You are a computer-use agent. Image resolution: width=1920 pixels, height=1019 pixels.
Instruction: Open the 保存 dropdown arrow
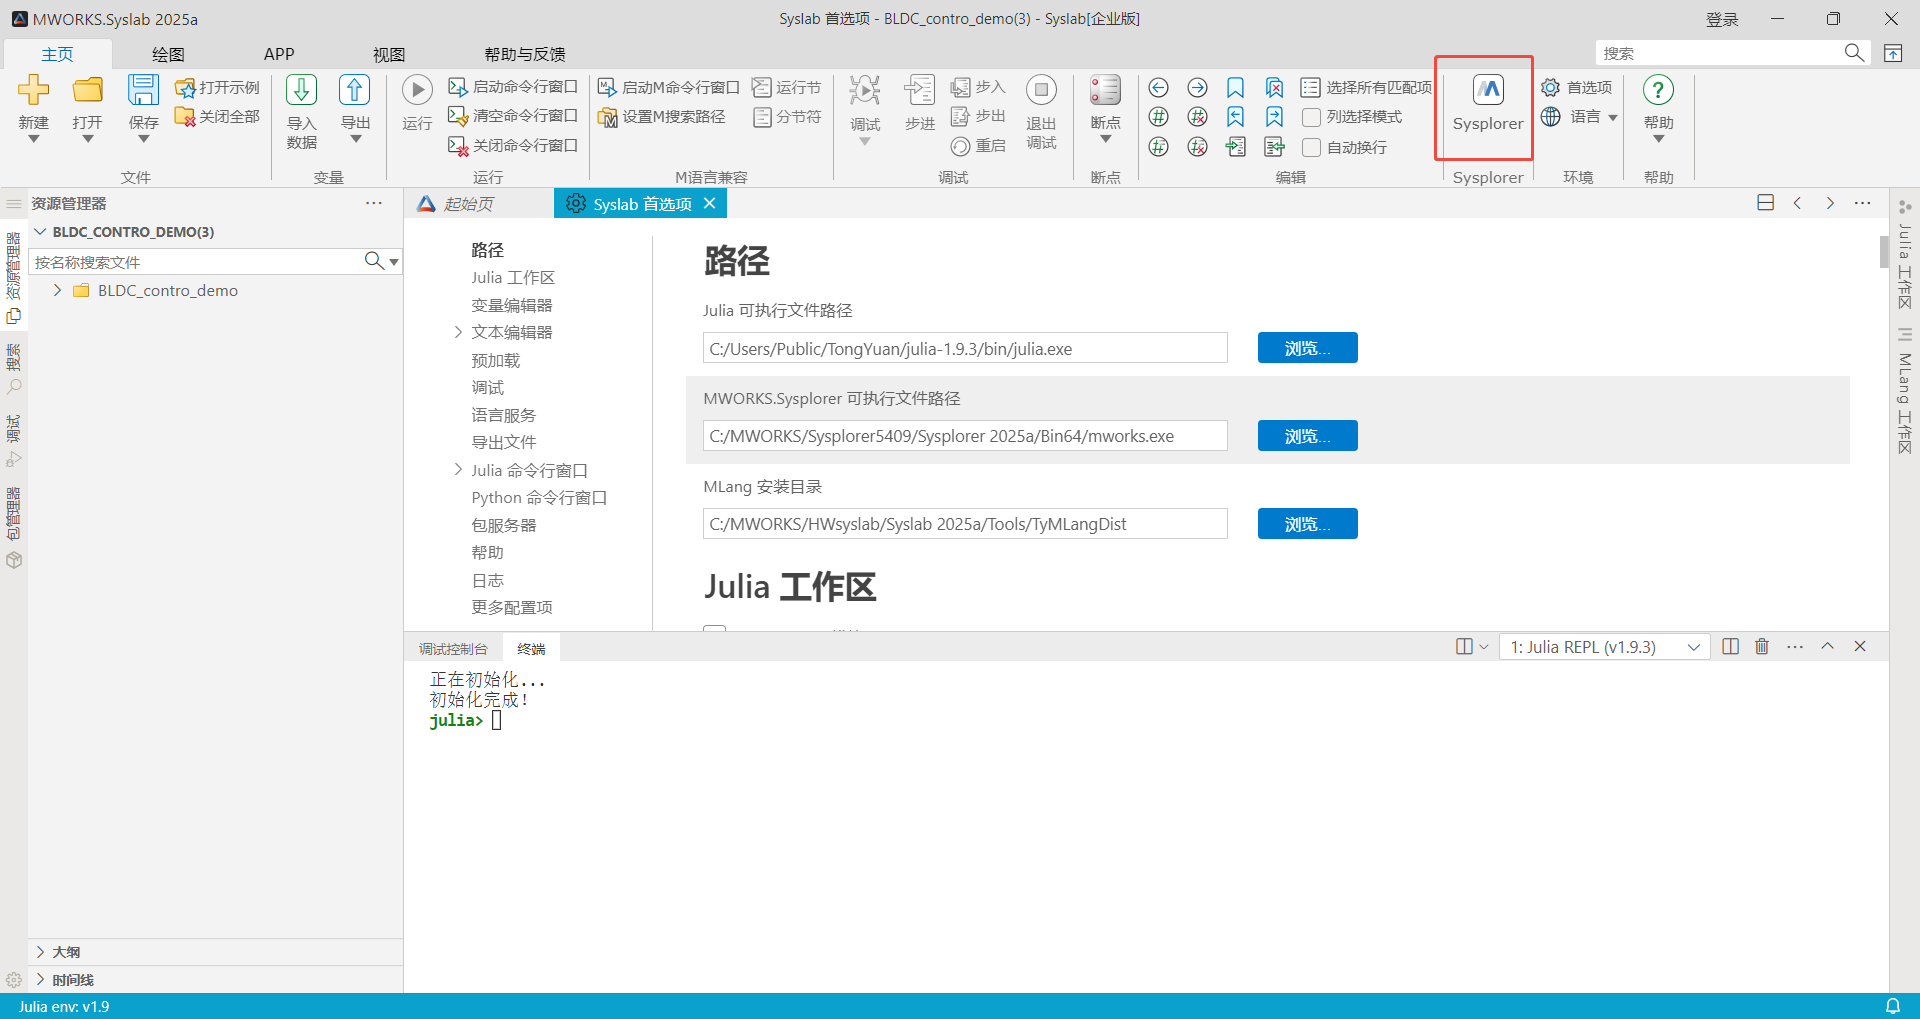click(143, 140)
